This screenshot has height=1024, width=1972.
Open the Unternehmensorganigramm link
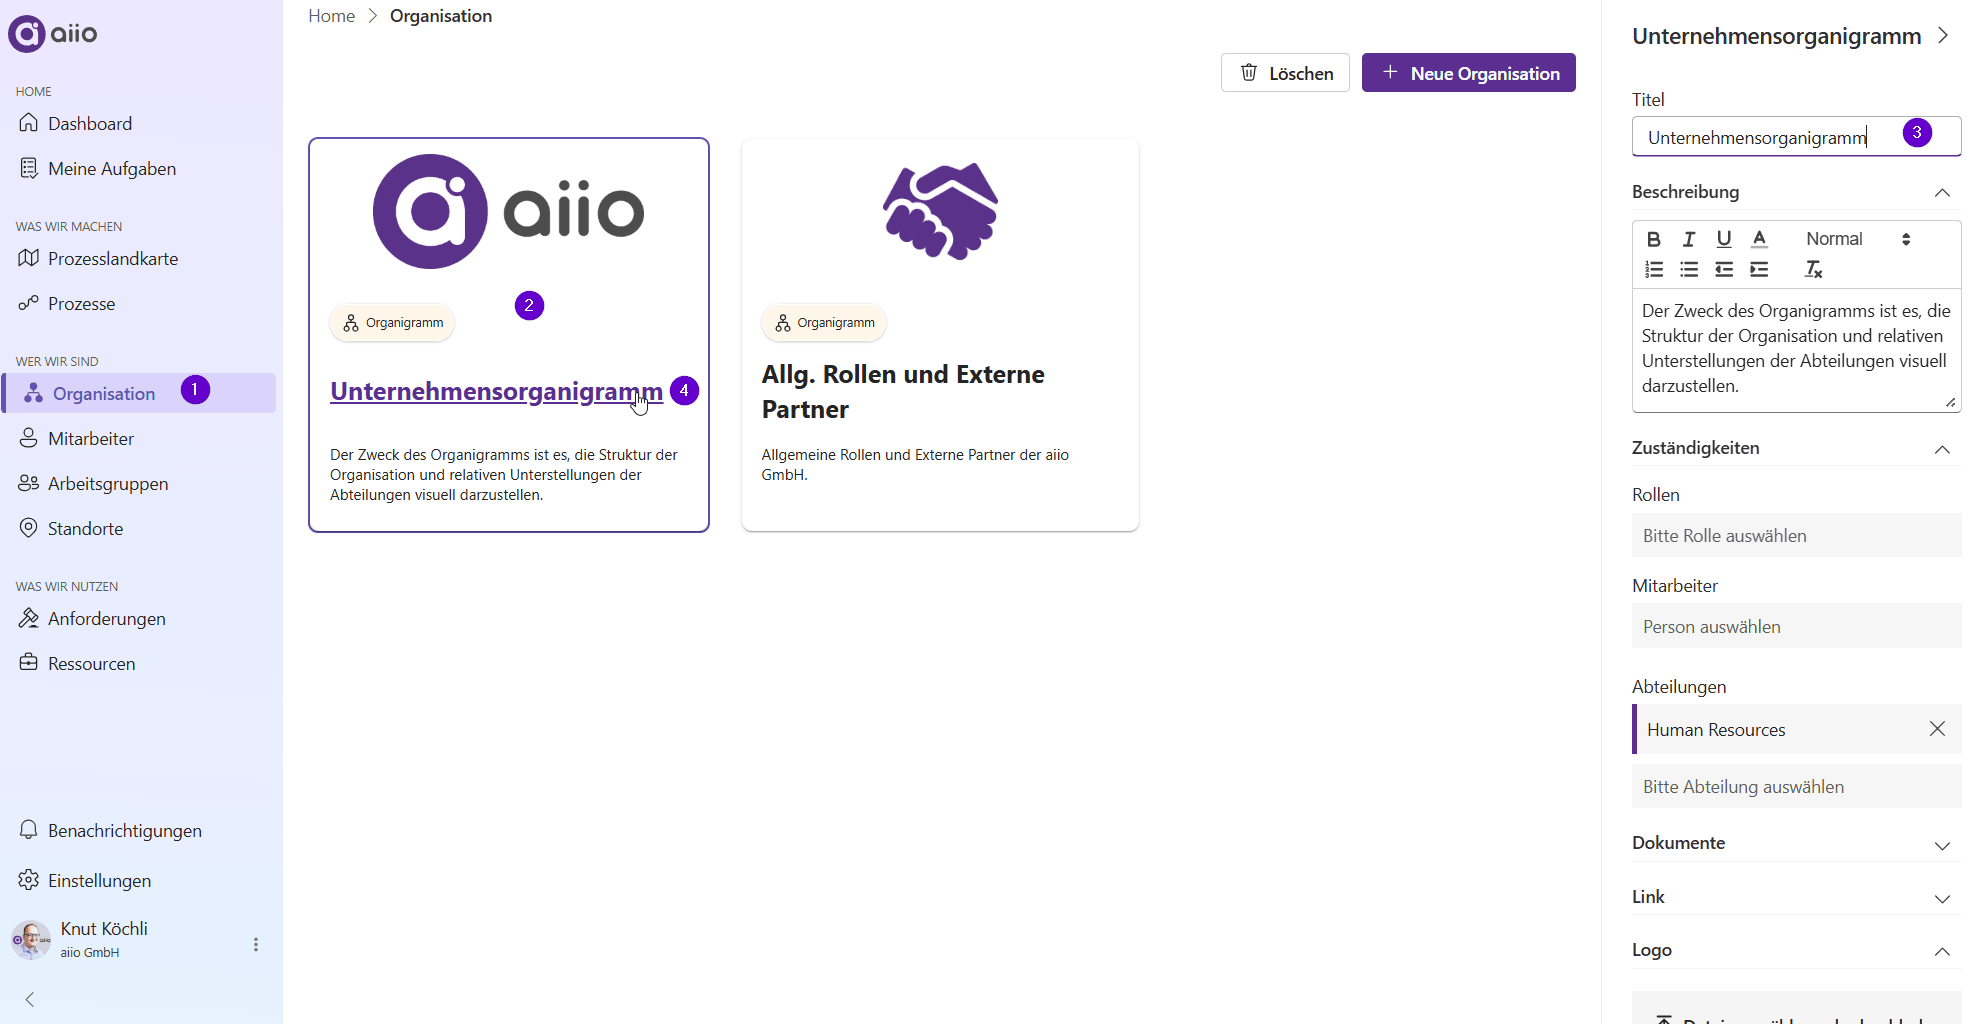click(x=496, y=391)
